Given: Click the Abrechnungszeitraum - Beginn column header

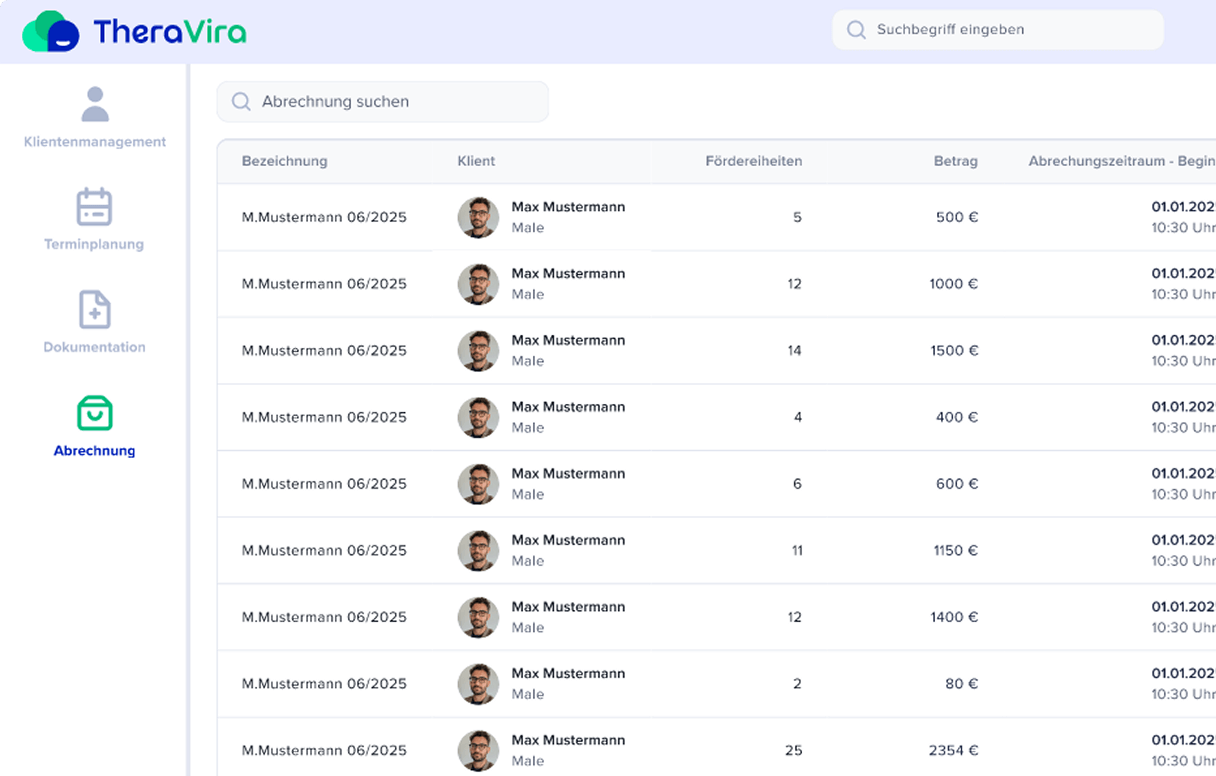Looking at the screenshot, I should pos(1121,161).
